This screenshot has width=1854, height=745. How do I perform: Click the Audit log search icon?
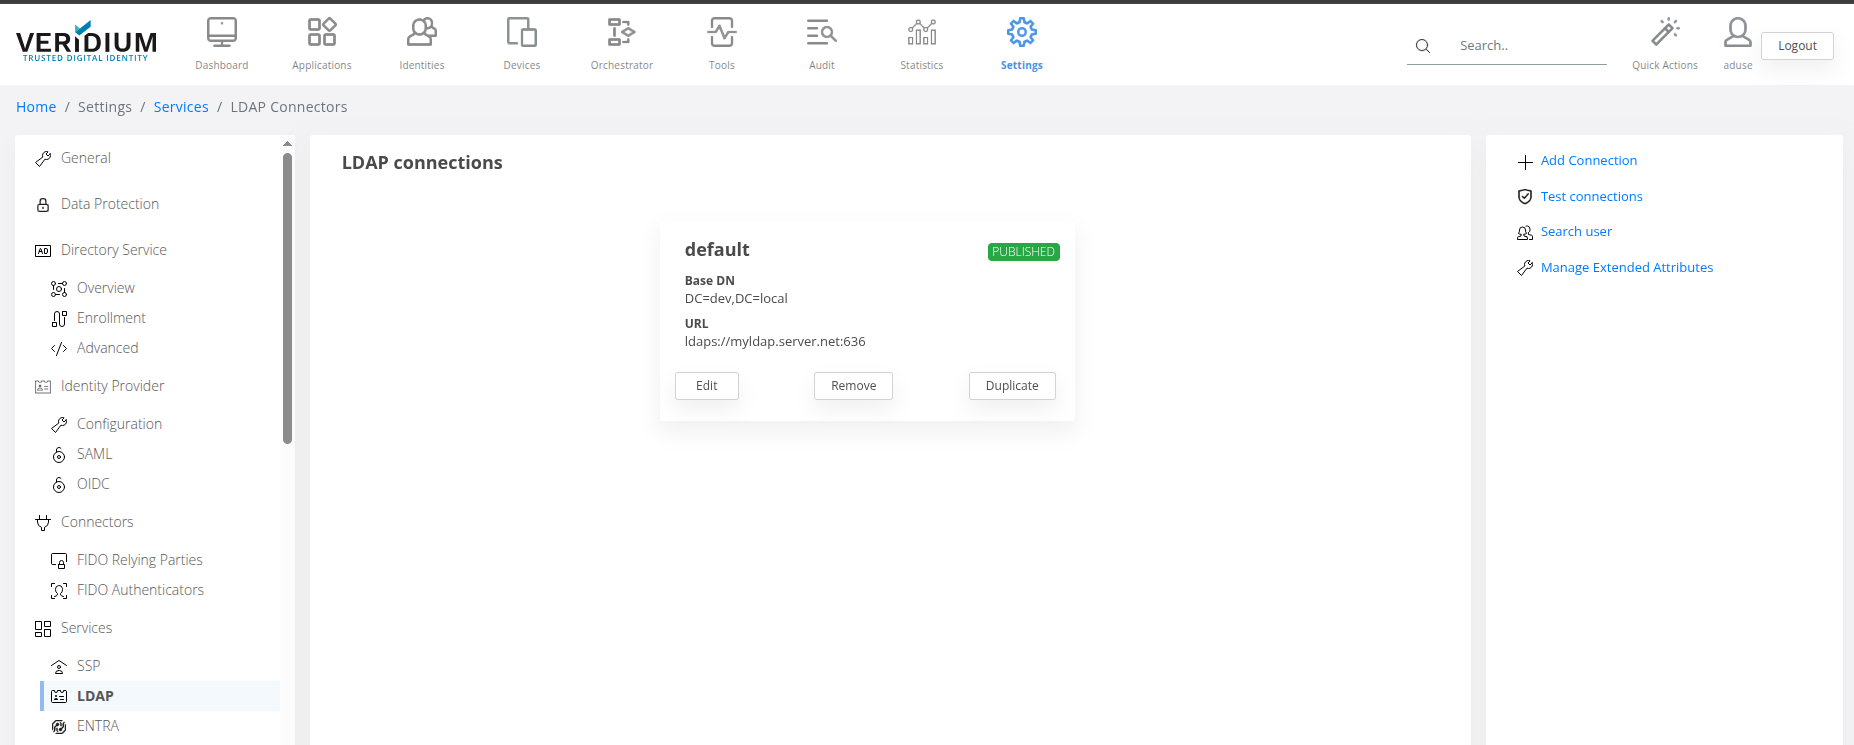(x=821, y=33)
